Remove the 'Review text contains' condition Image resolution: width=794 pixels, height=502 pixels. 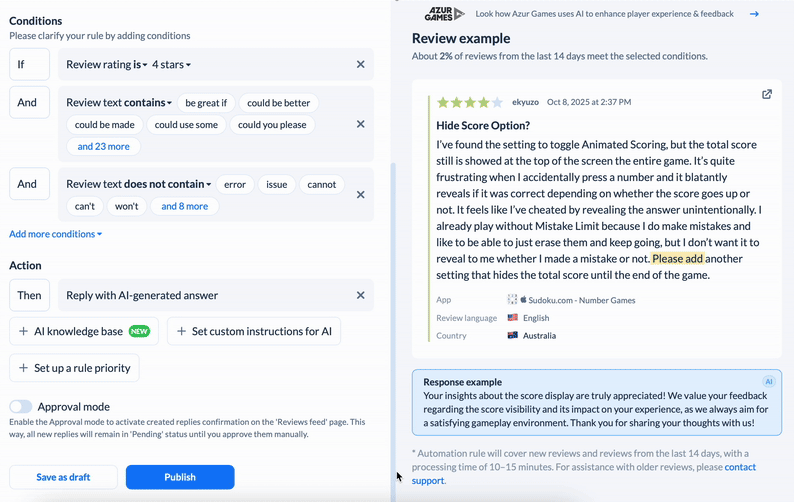pyautogui.click(x=361, y=124)
